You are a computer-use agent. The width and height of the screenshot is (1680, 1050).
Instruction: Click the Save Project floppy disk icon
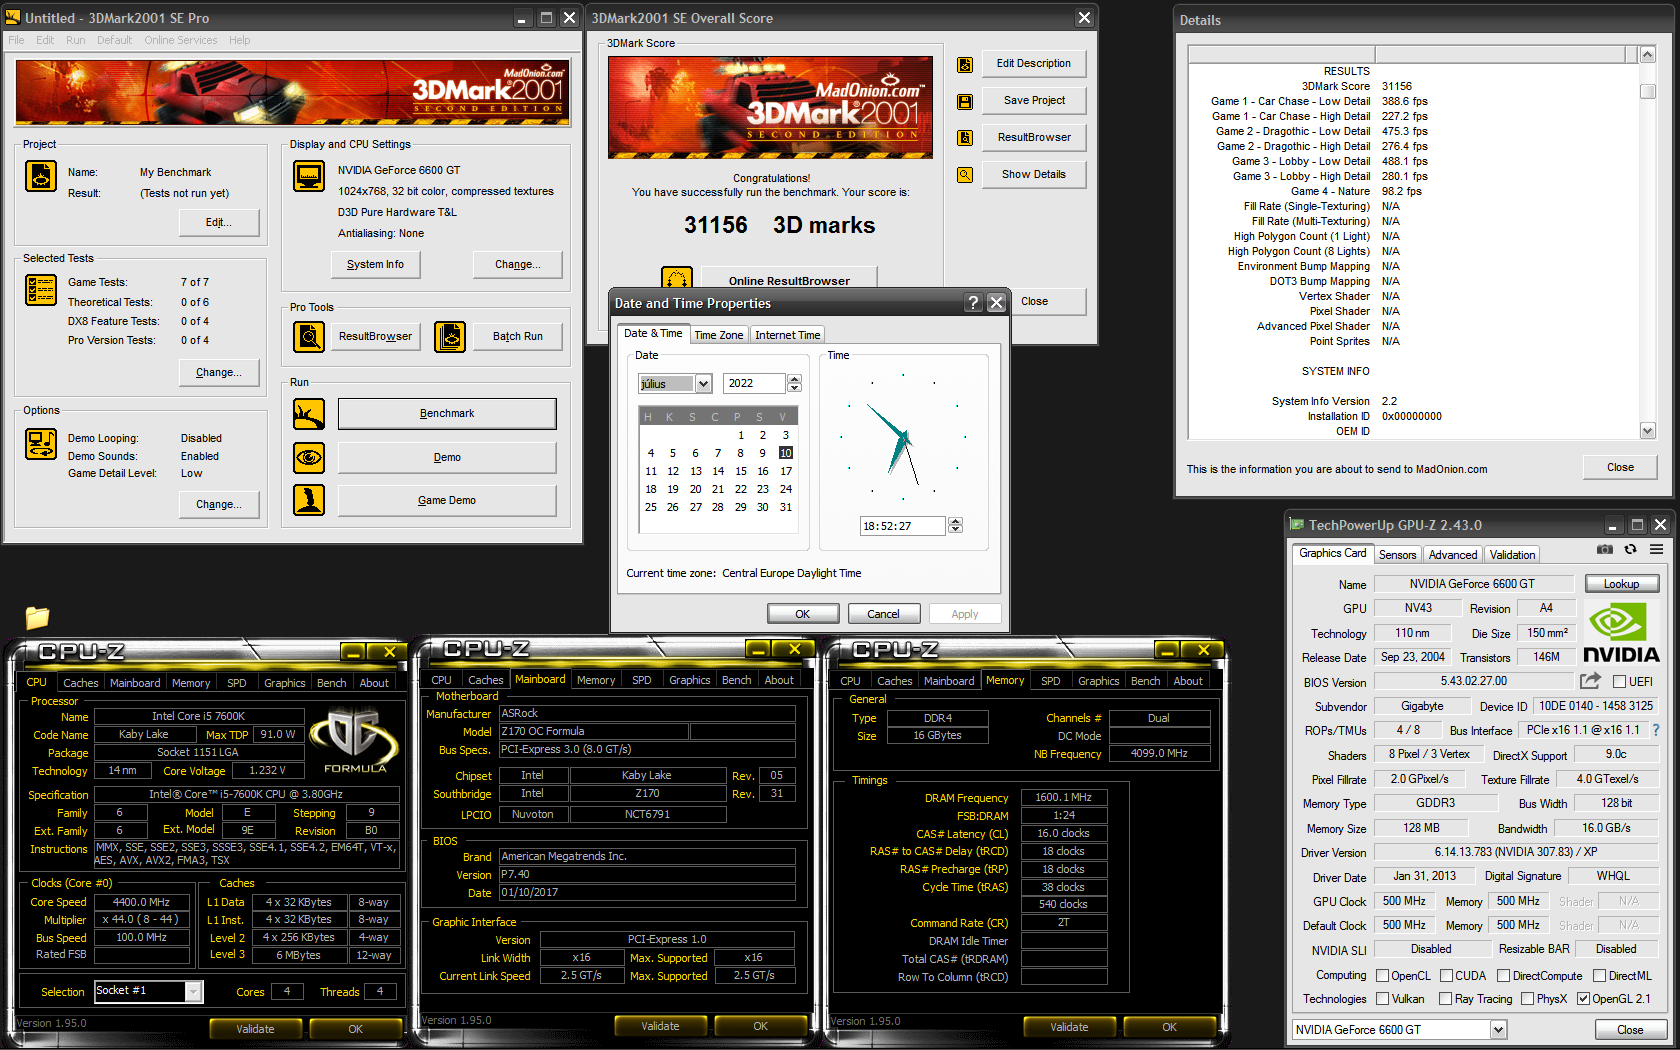pyautogui.click(x=965, y=101)
